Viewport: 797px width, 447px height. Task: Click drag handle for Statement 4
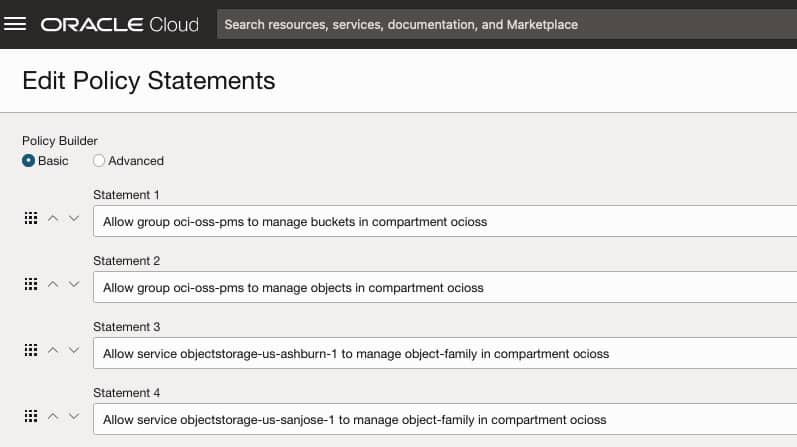click(30, 417)
